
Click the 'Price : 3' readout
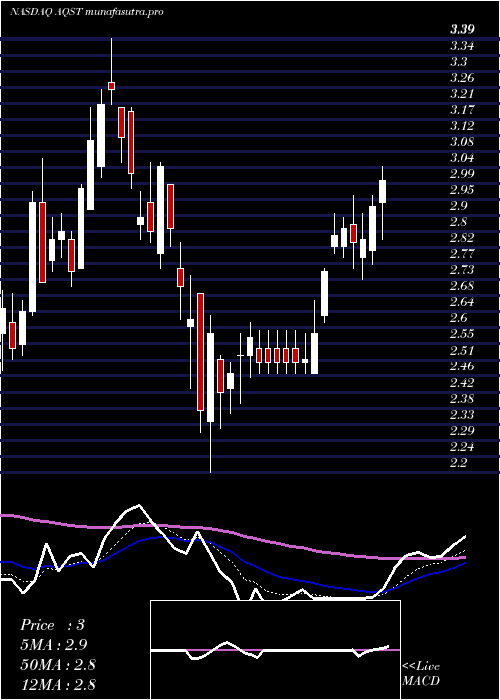click(52, 625)
